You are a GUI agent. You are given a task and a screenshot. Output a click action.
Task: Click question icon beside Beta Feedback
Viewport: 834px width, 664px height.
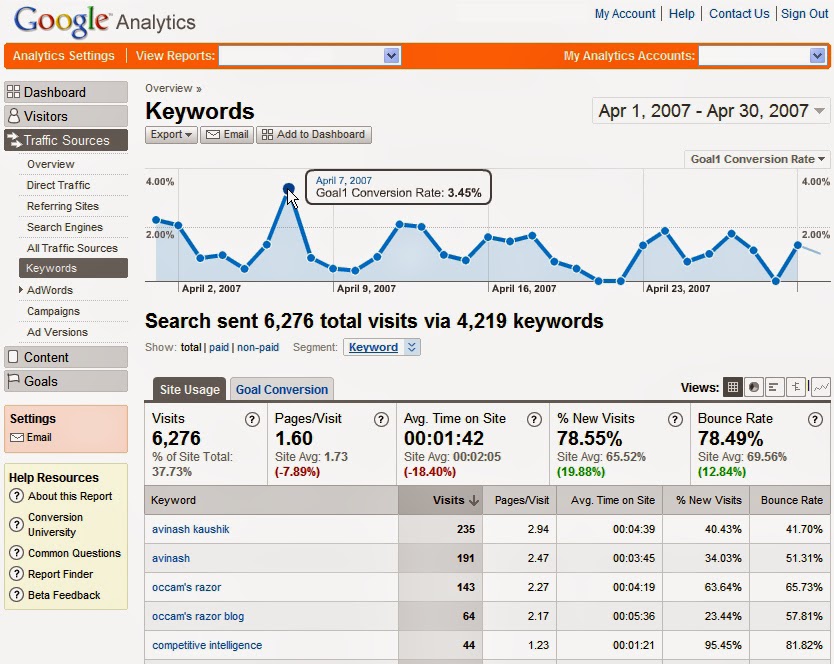(x=16, y=594)
